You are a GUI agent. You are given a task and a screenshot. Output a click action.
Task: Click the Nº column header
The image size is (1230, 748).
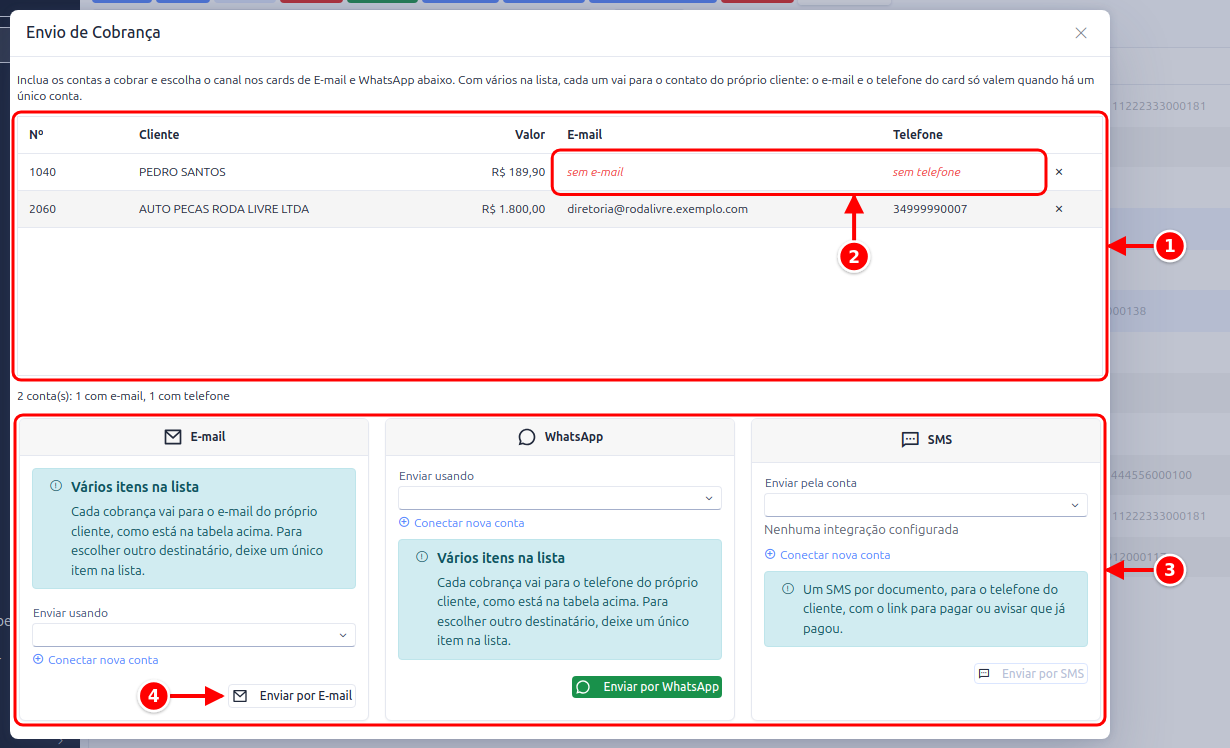36,135
